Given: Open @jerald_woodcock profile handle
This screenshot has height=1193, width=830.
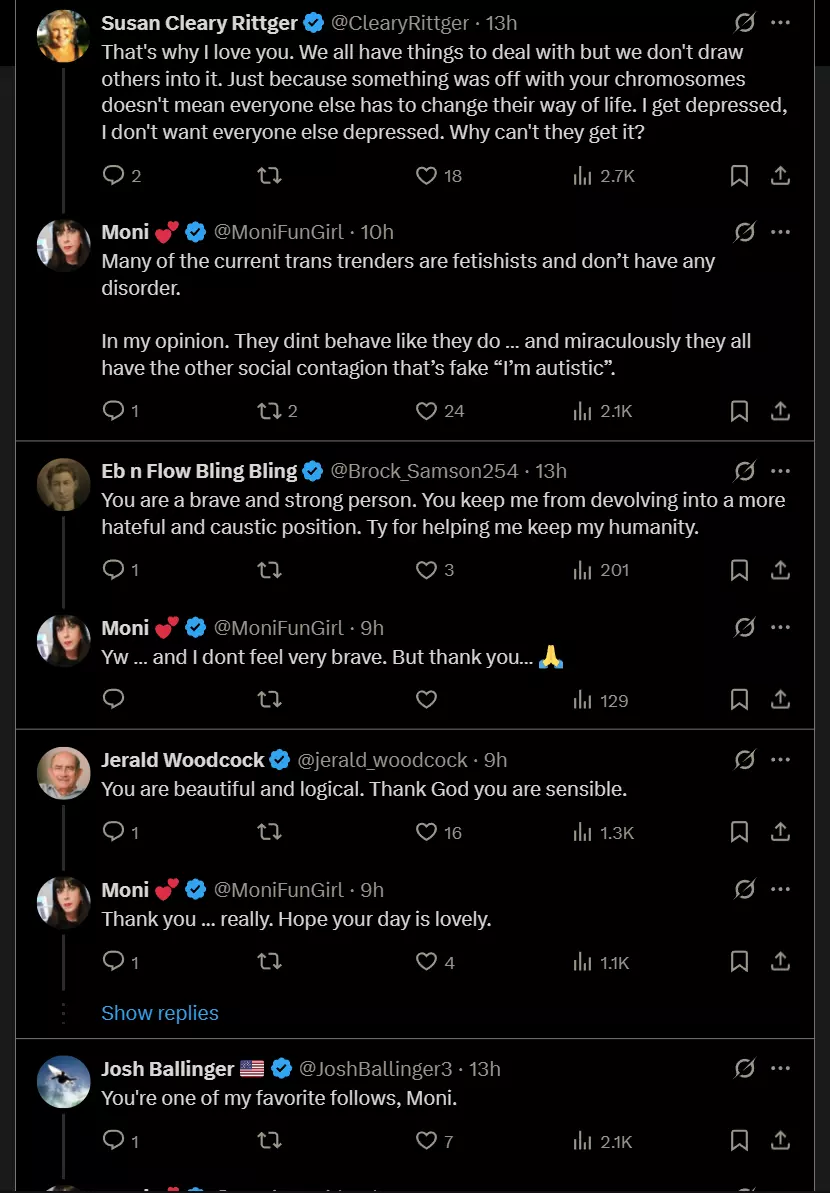Looking at the screenshot, I should (x=382, y=760).
